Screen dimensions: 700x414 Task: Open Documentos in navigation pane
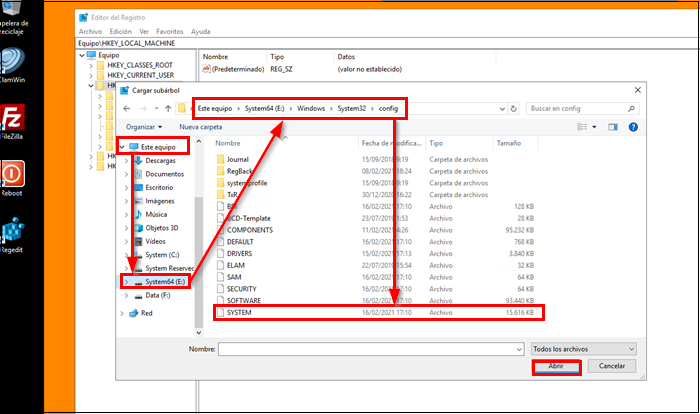pos(164,174)
